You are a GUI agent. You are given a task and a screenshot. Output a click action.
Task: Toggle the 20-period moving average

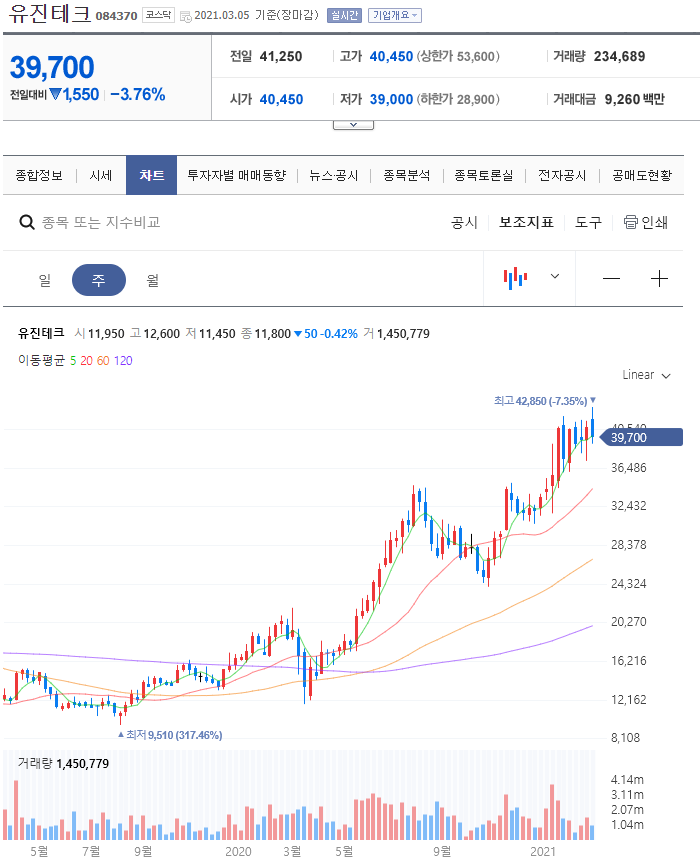[x=87, y=361]
